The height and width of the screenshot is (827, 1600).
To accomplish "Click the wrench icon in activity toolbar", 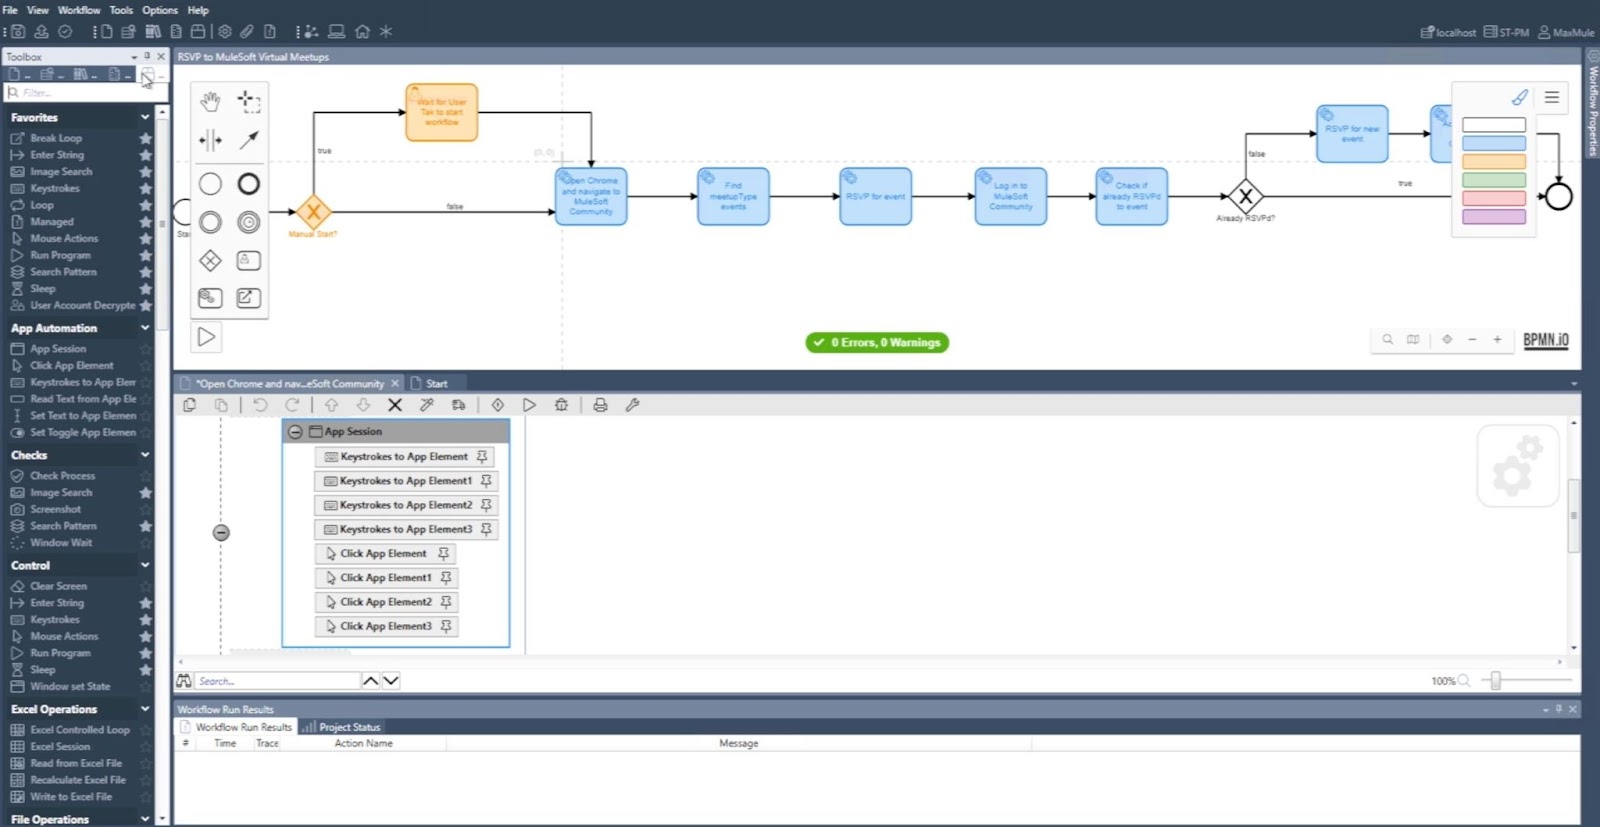I will tap(632, 405).
